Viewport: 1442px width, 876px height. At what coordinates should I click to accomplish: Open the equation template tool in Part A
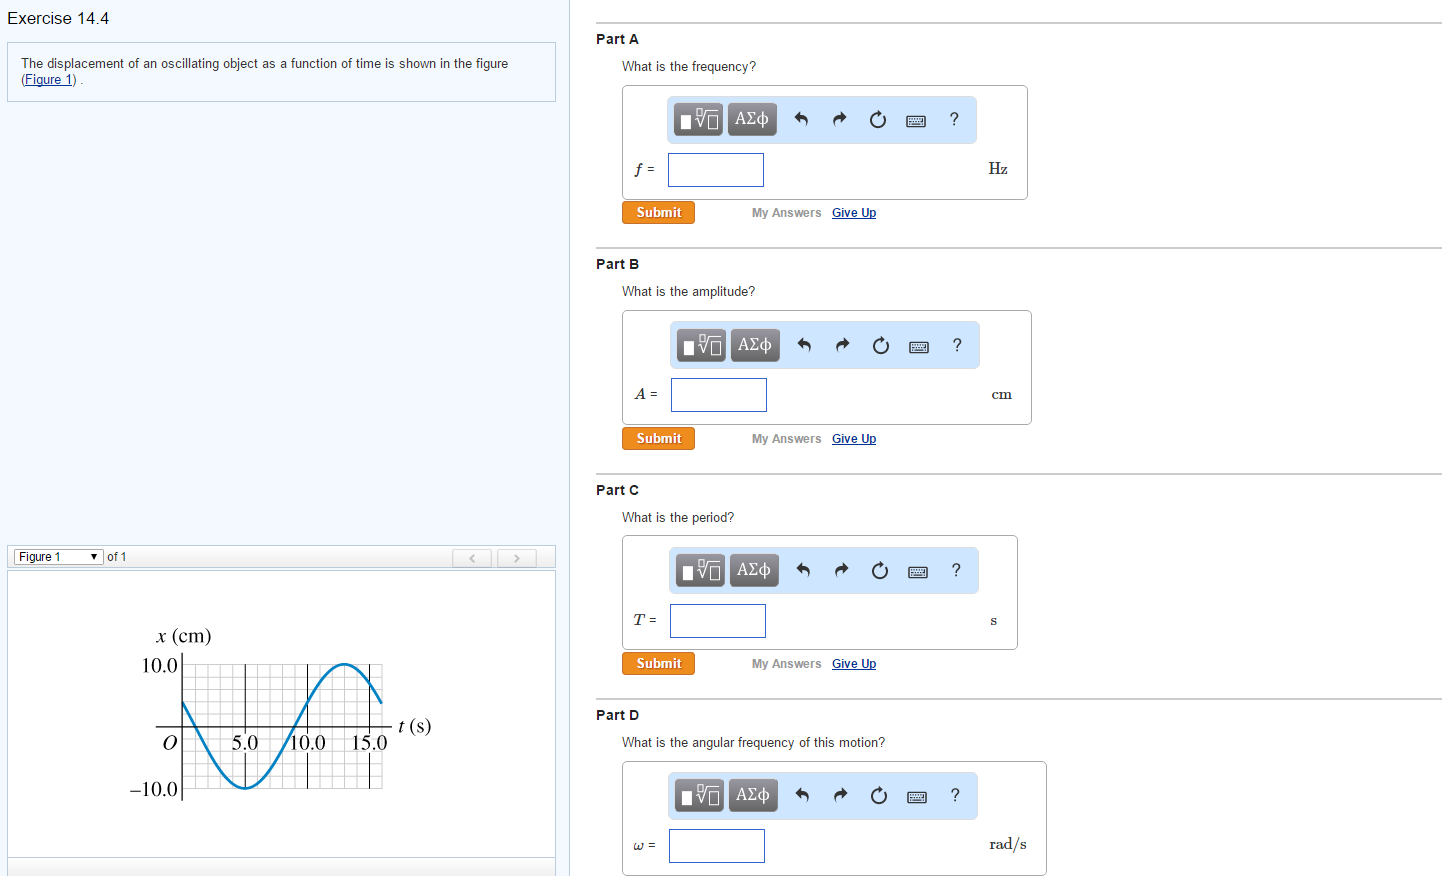tap(697, 119)
